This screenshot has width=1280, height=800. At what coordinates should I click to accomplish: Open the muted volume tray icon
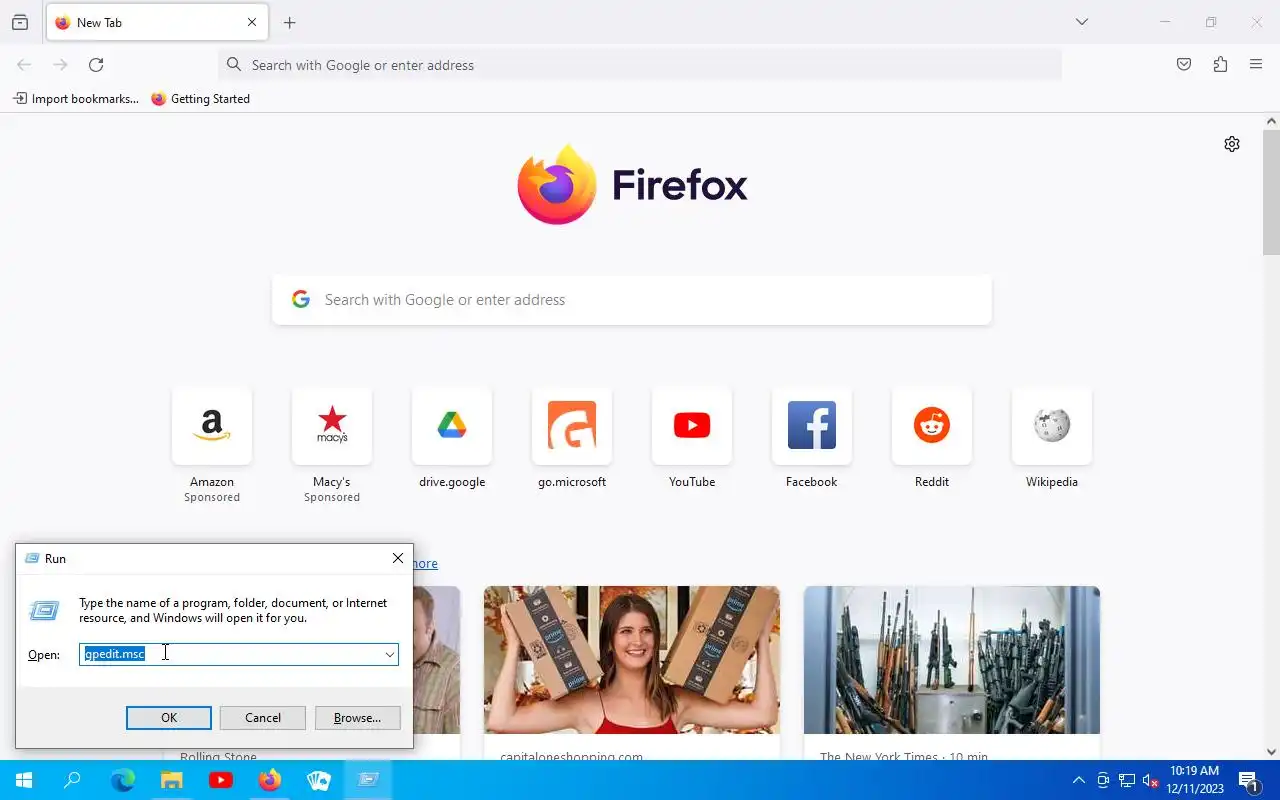(1150, 780)
